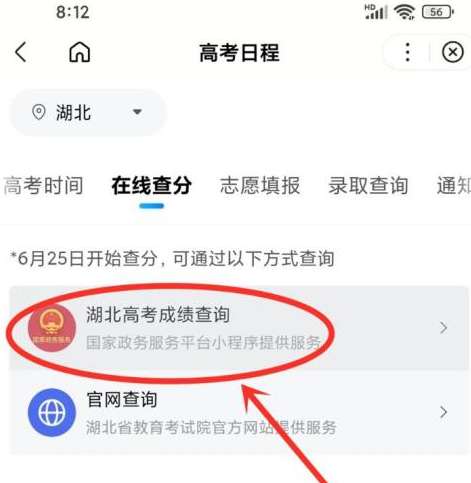Close the mini program with X icon
Image resolution: width=471 pixels, height=483 pixels.
452,52
